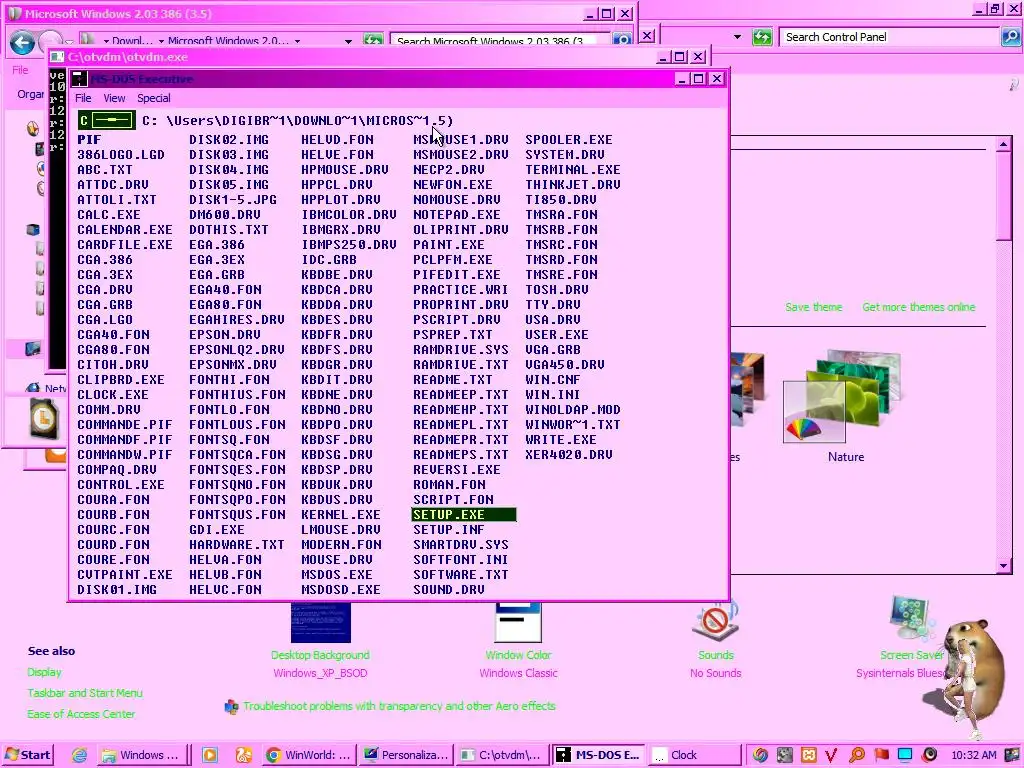Open Troubleshoot problems with transparency link
Viewport: 1024px width, 768px height.
tap(399, 706)
